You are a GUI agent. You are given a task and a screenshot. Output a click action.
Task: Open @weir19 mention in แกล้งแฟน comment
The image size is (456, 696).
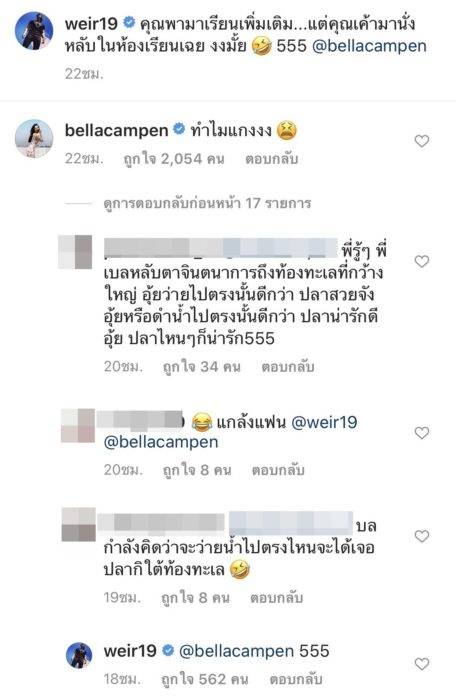(324, 422)
